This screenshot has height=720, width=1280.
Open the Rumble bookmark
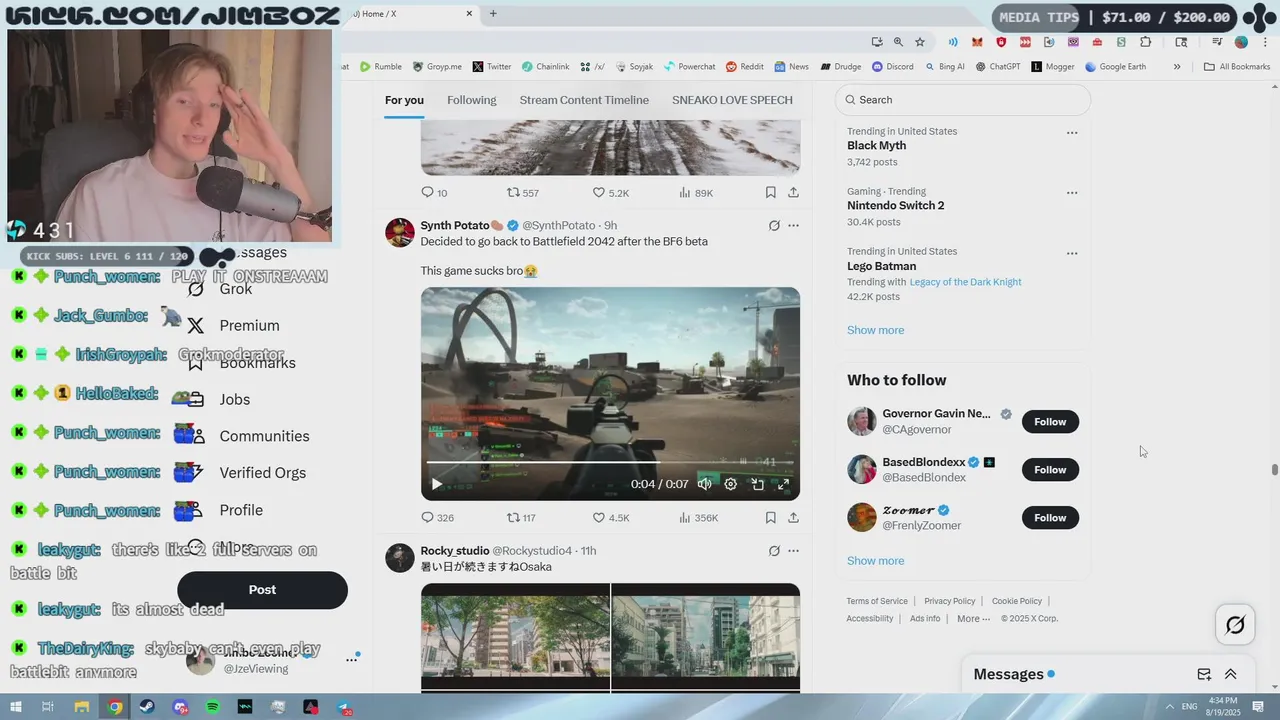coord(381,67)
